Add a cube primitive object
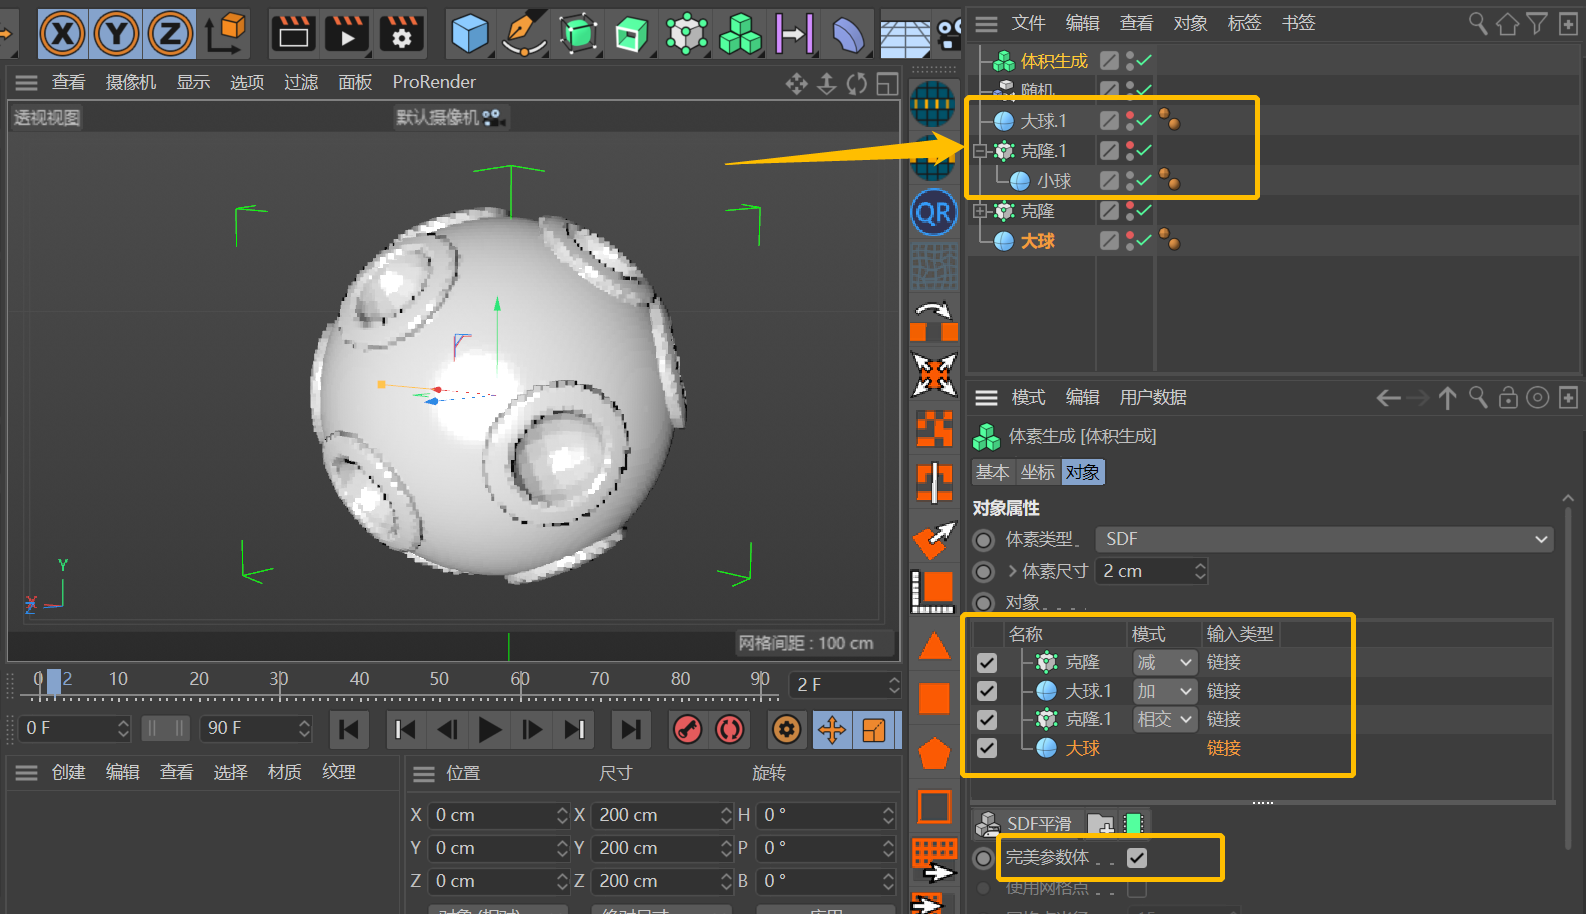 pos(469,34)
